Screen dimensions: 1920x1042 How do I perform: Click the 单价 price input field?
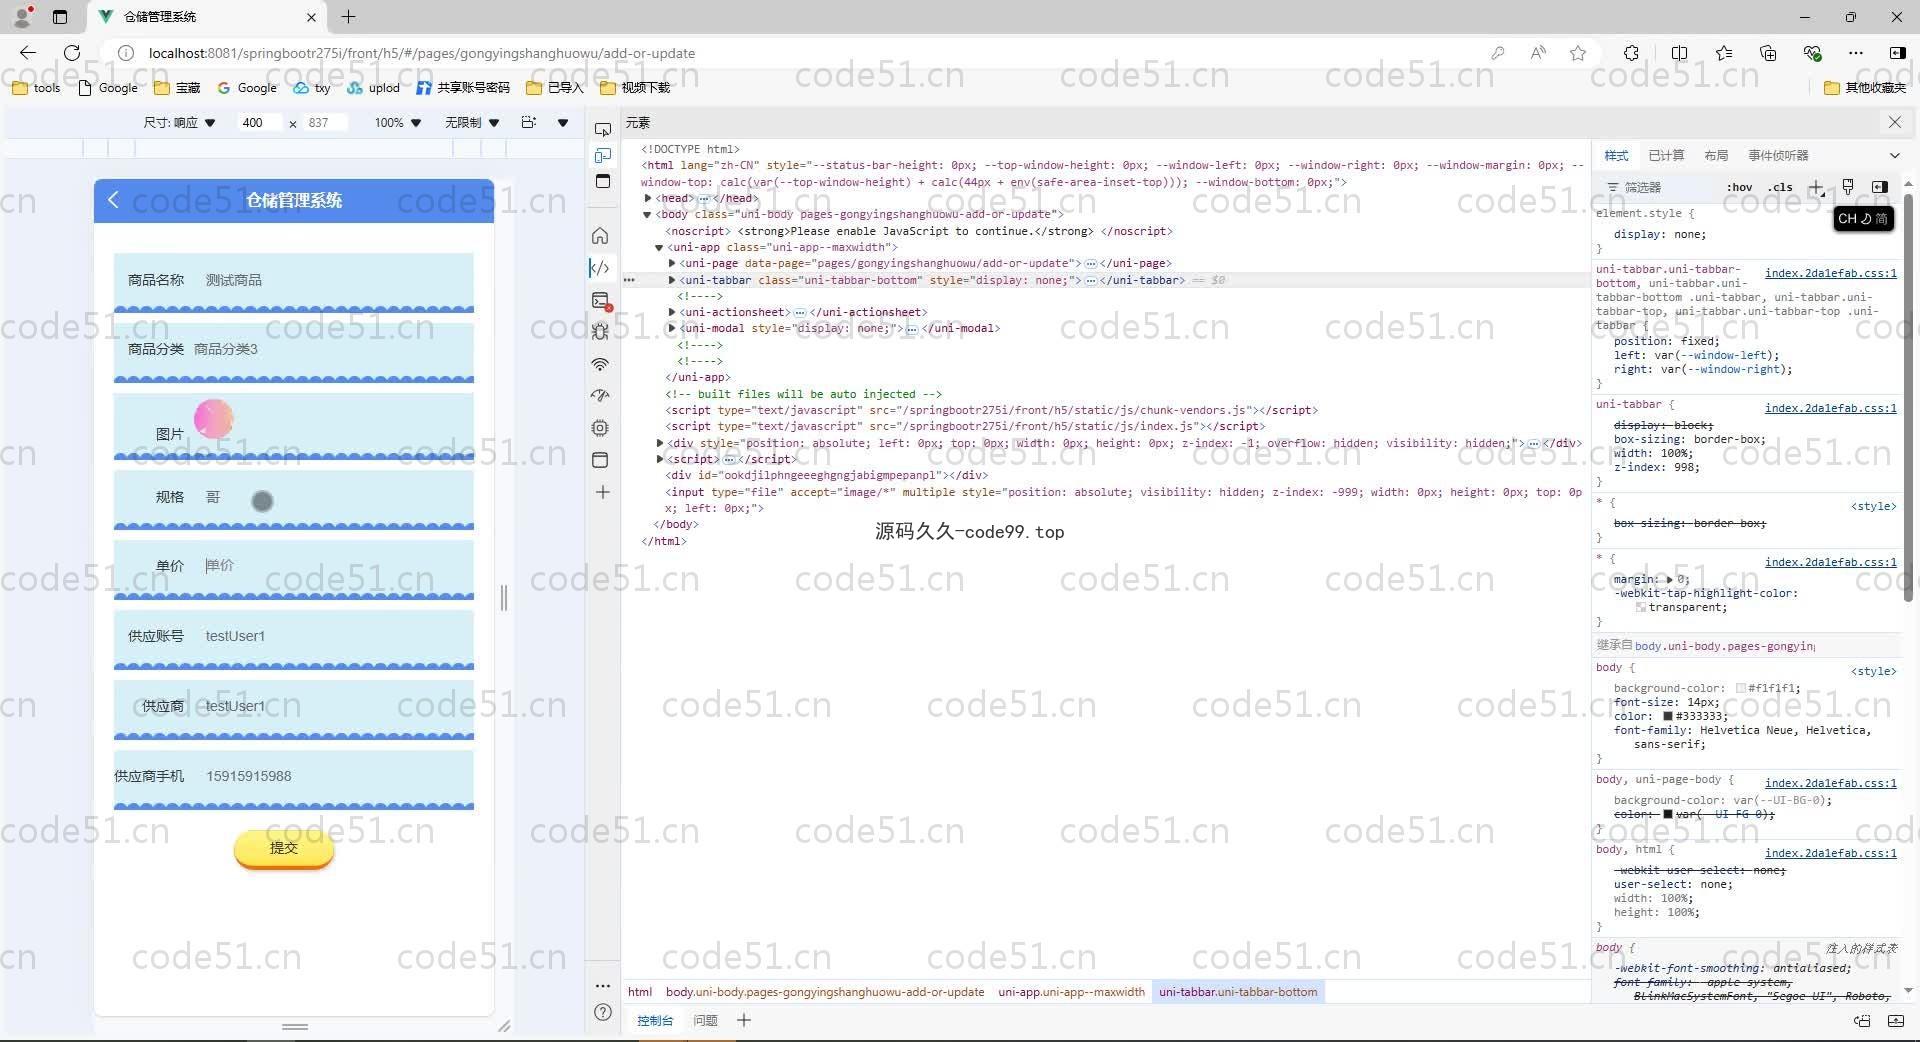[335, 565]
